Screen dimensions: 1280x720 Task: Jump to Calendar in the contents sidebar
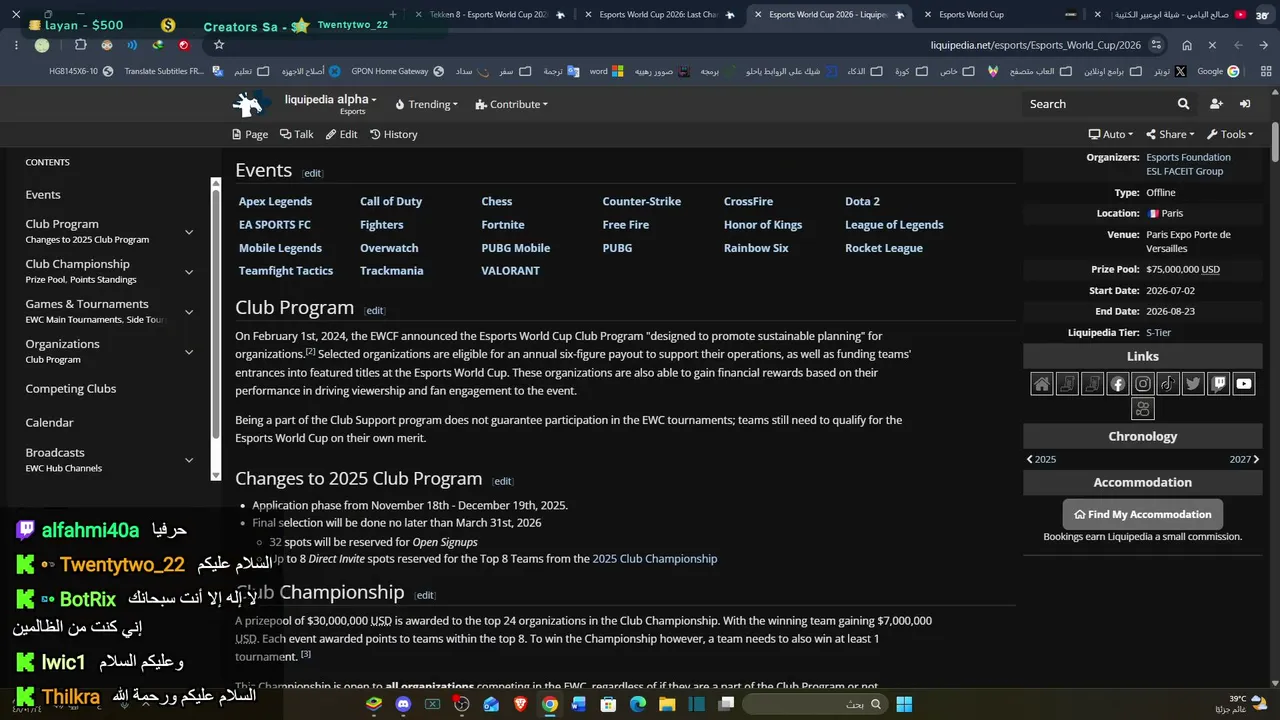tap(49, 423)
